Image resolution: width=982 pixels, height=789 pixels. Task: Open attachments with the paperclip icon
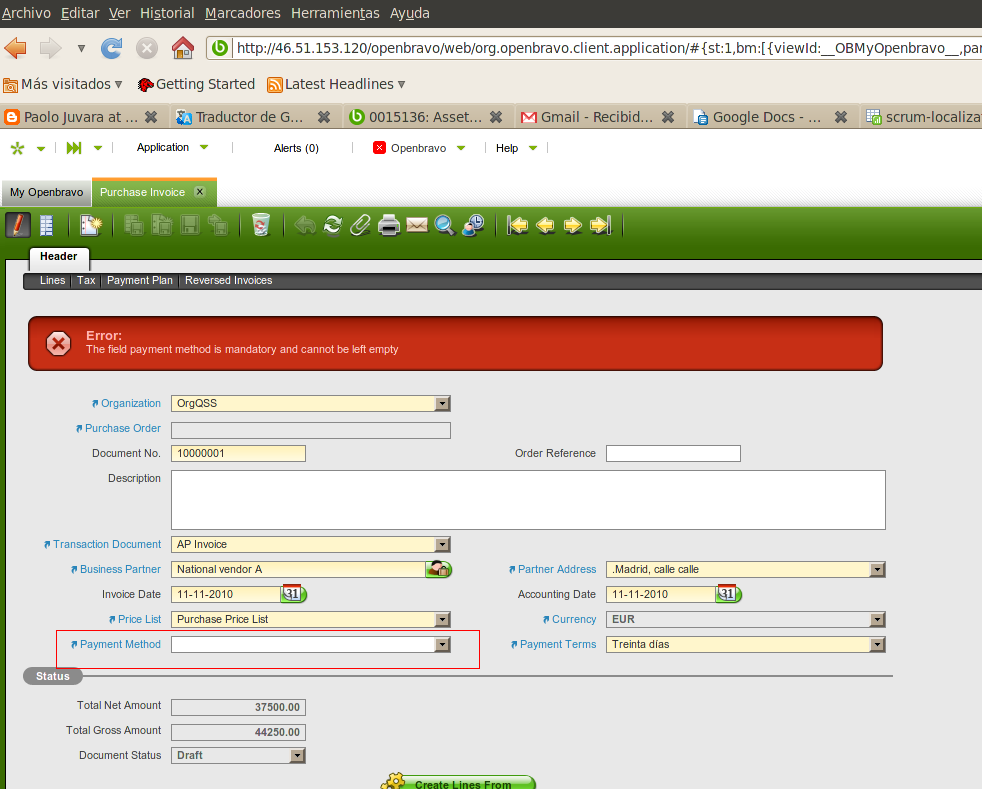tap(360, 225)
